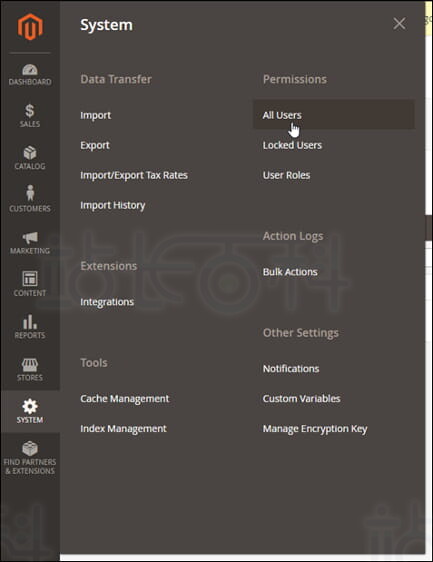
Task: Open Cache Management tool
Action: coord(125,399)
